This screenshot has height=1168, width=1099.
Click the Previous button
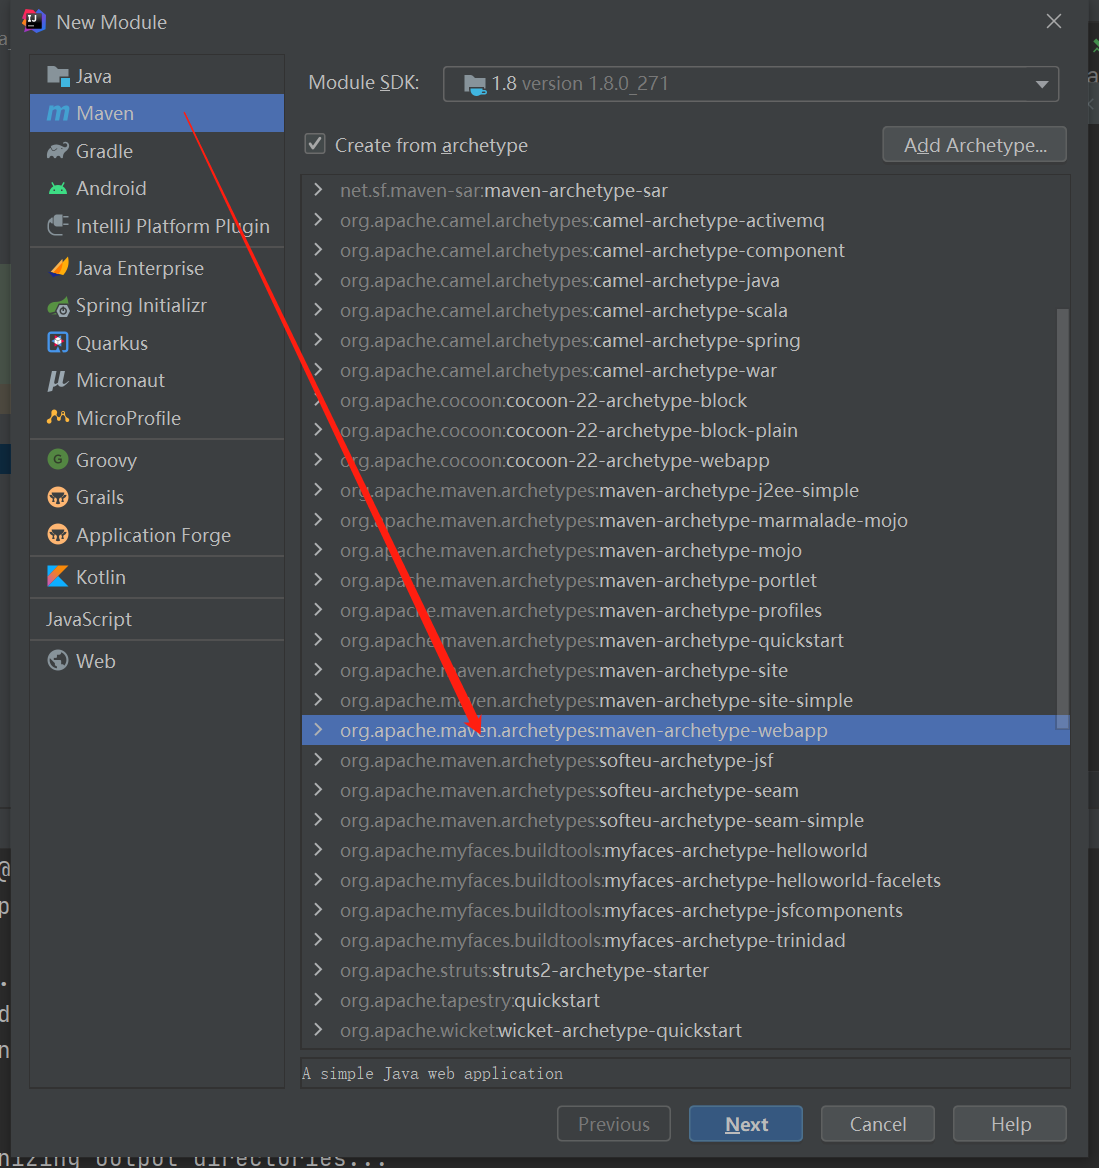click(x=614, y=1123)
